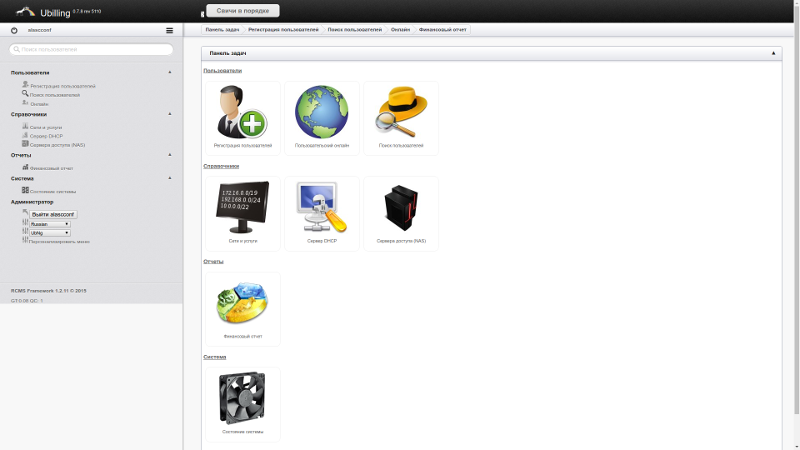Click the magnifier icon beside sidebar user search link

point(25,93)
